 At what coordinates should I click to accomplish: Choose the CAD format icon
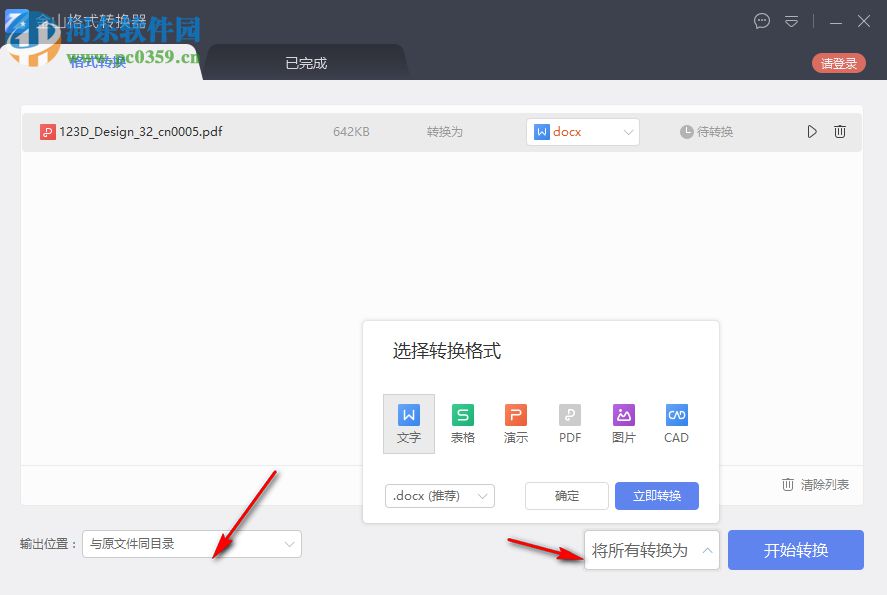677,424
